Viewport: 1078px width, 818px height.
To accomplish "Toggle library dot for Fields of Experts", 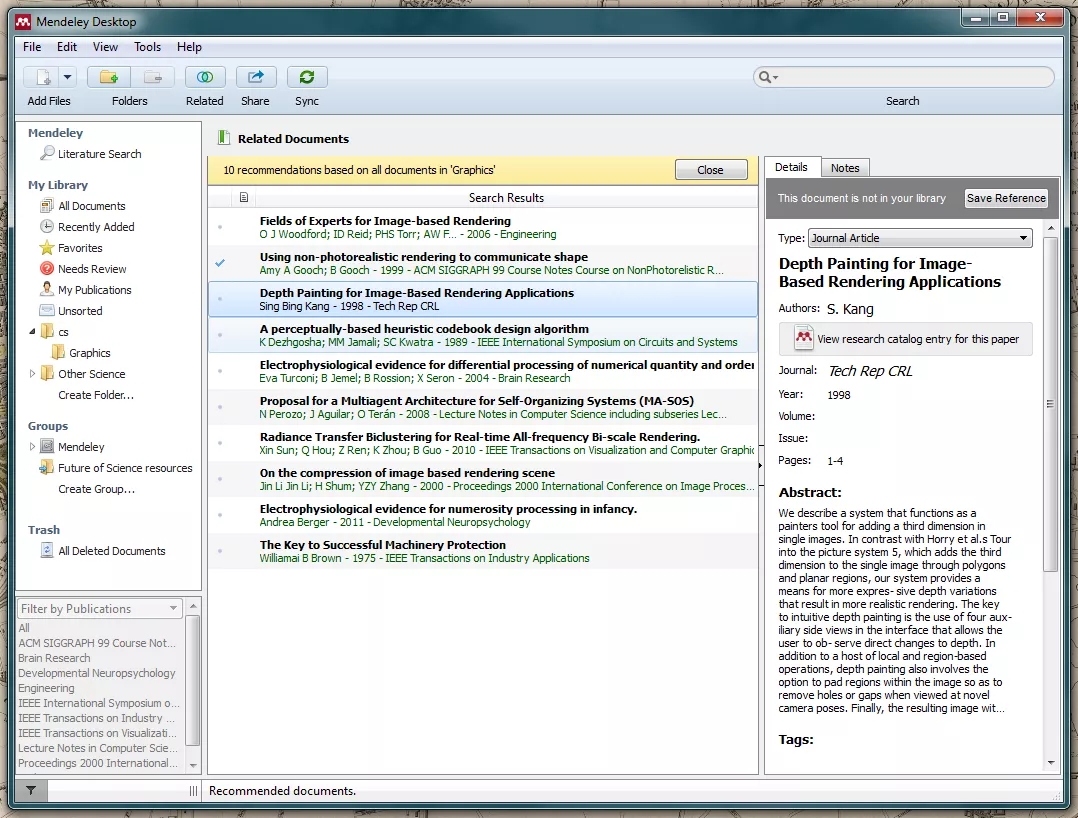I will pos(220,227).
